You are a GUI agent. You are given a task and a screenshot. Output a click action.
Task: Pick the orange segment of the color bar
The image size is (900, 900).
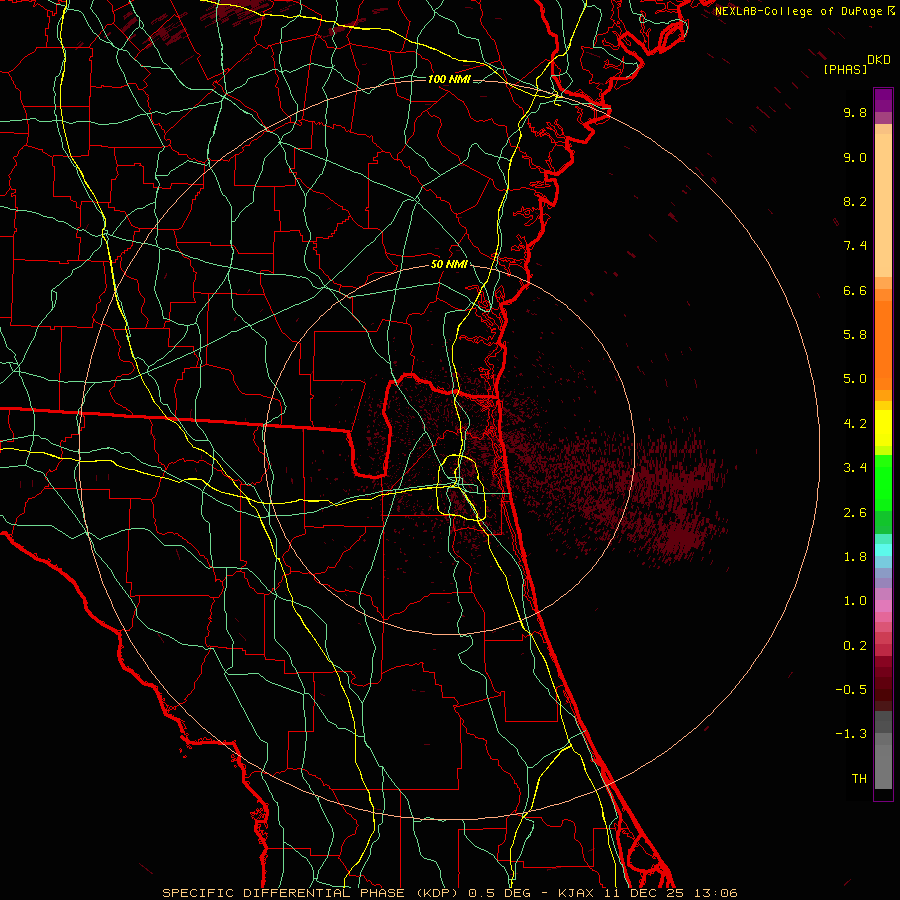883,344
